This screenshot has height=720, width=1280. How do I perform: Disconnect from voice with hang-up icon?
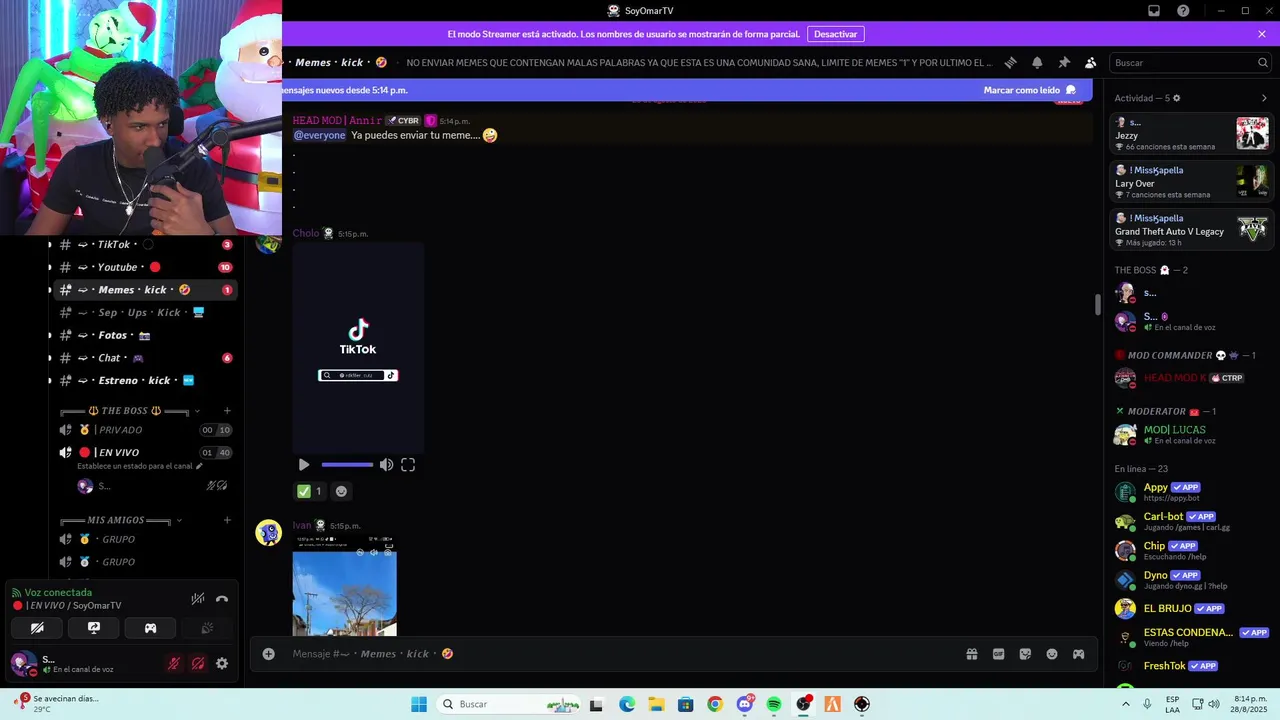[222, 599]
